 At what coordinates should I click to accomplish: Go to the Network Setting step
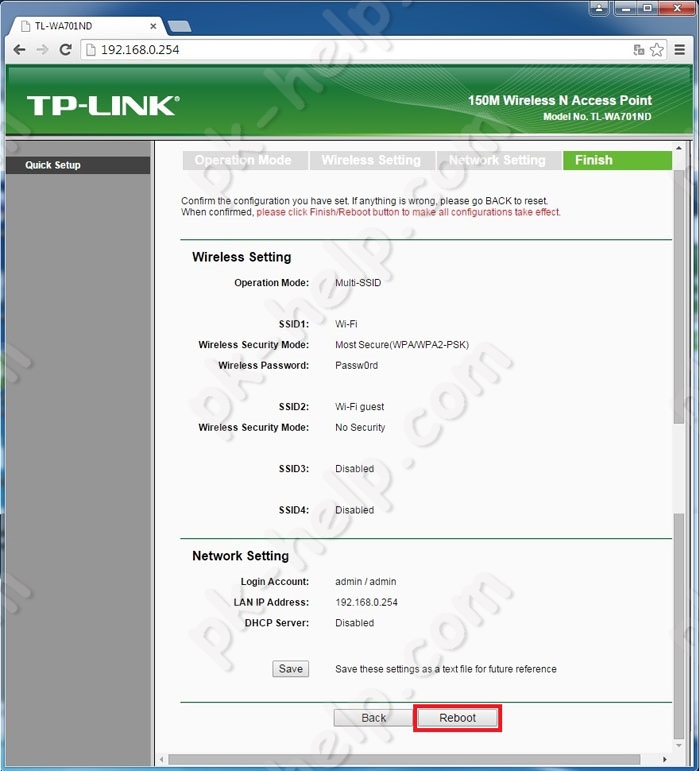(499, 160)
